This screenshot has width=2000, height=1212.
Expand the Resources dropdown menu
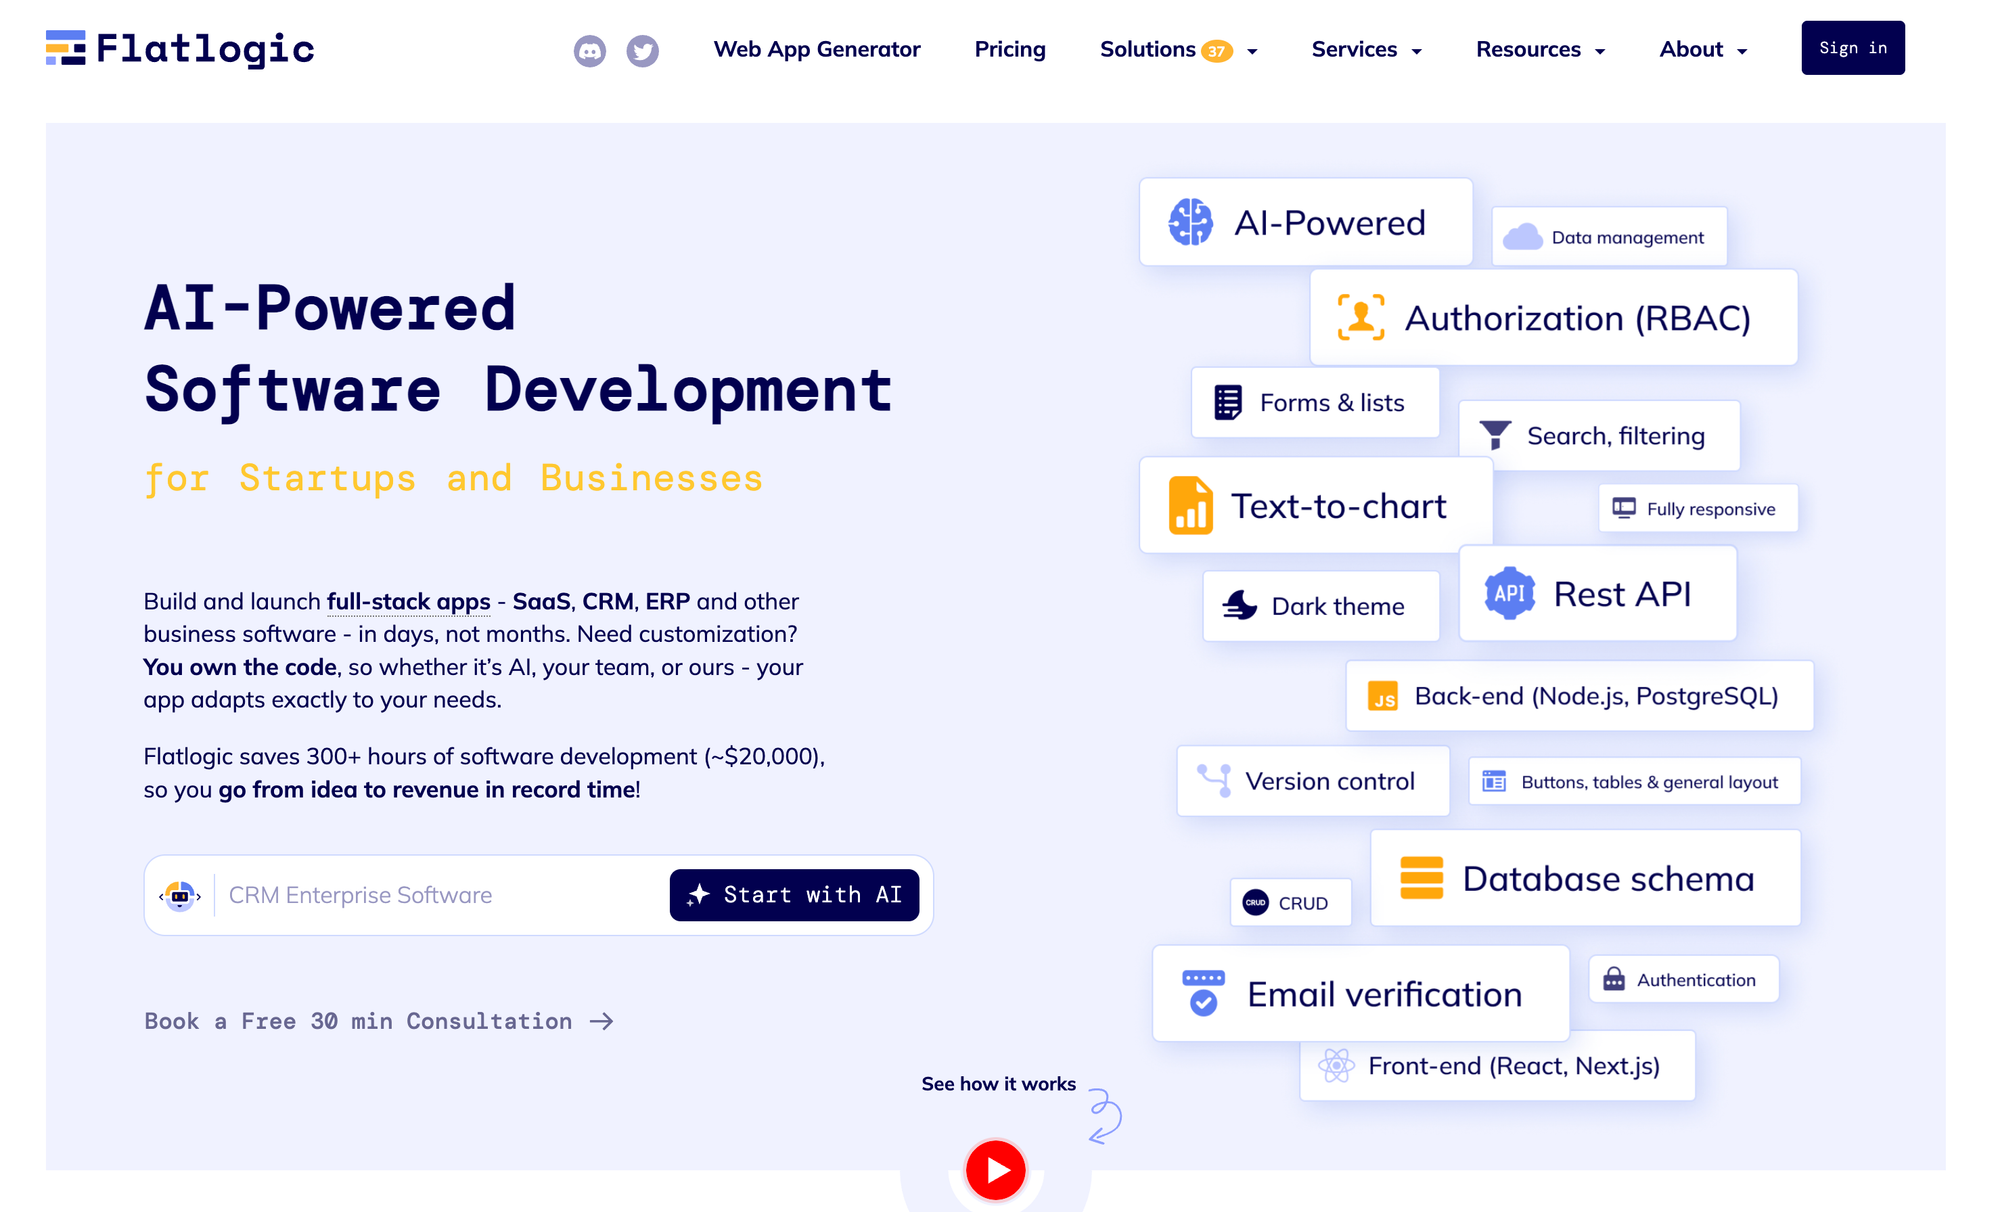pyautogui.click(x=1540, y=50)
